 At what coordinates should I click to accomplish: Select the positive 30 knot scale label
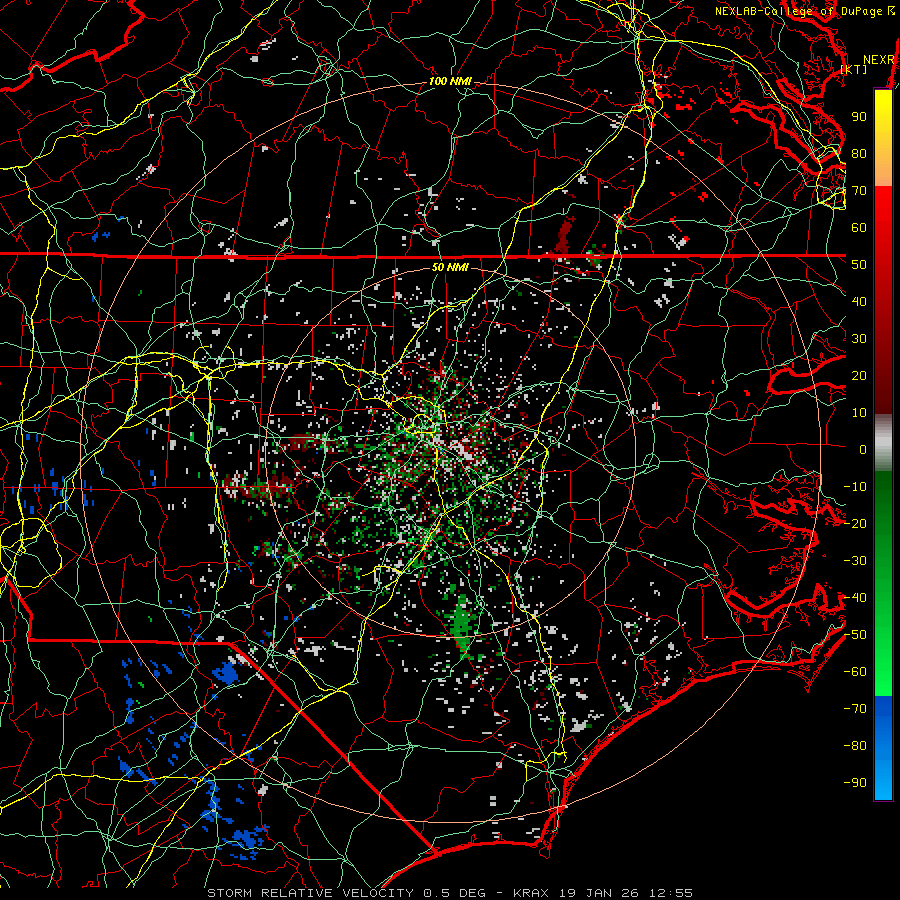(859, 339)
